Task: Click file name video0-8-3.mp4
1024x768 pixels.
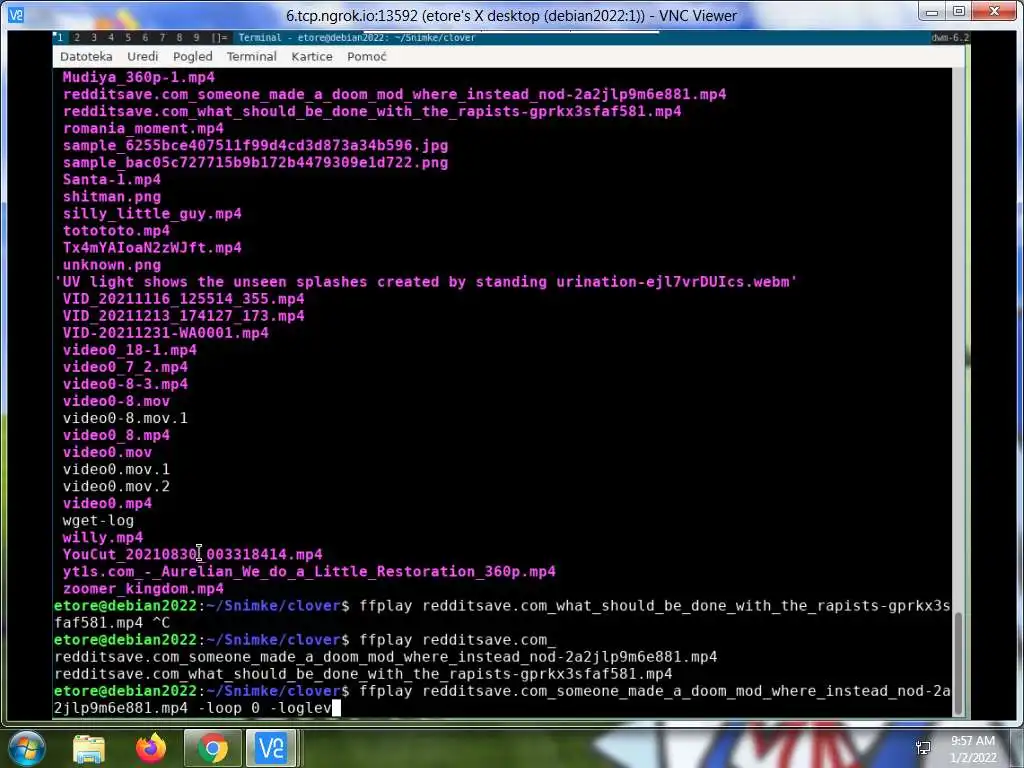Action: [x=125, y=384]
